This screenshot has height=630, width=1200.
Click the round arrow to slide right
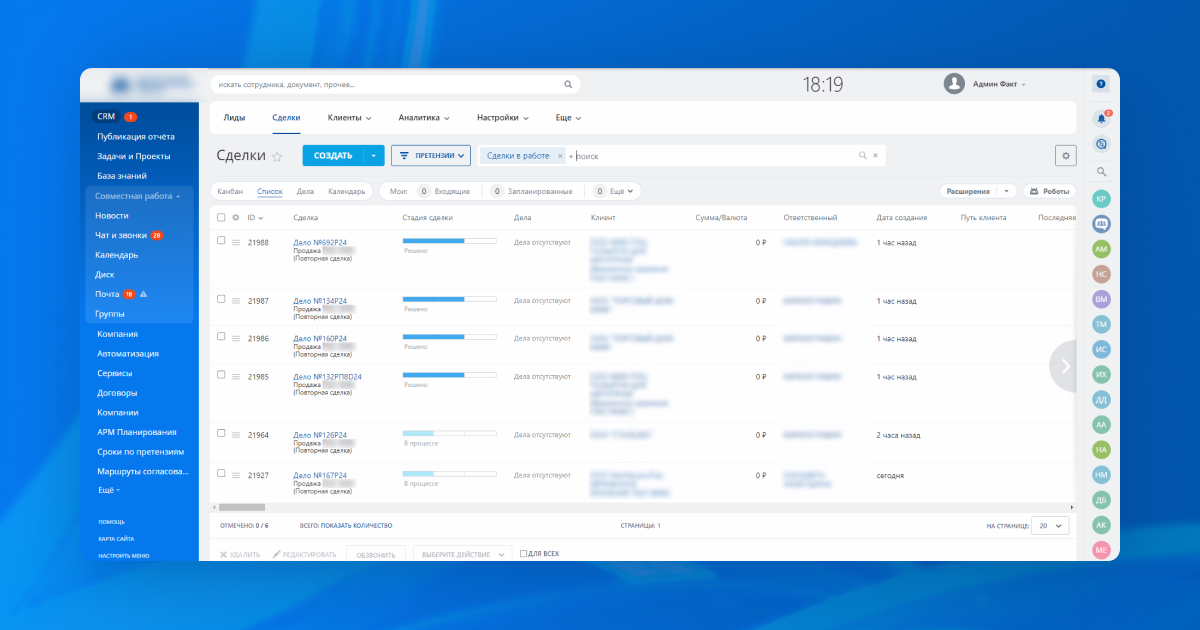tap(1065, 366)
